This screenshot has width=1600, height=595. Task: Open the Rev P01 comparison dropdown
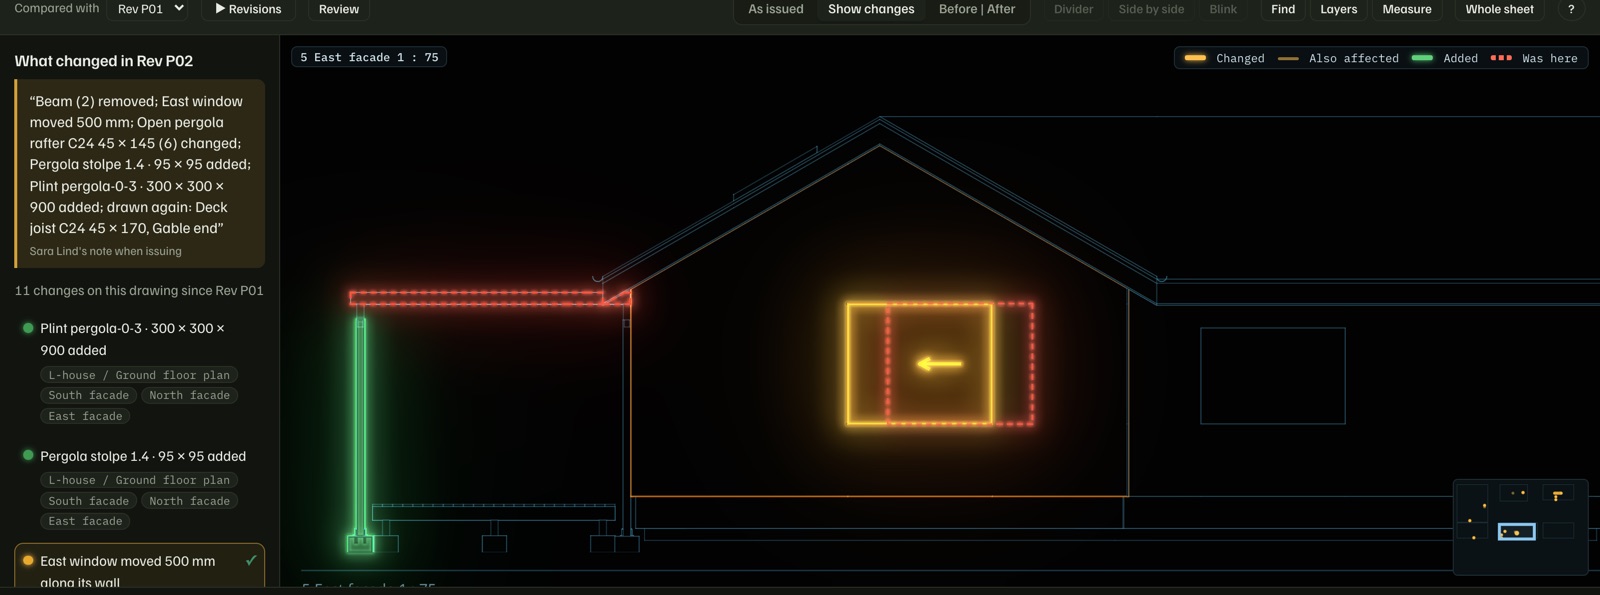pyautogui.click(x=148, y=9)
